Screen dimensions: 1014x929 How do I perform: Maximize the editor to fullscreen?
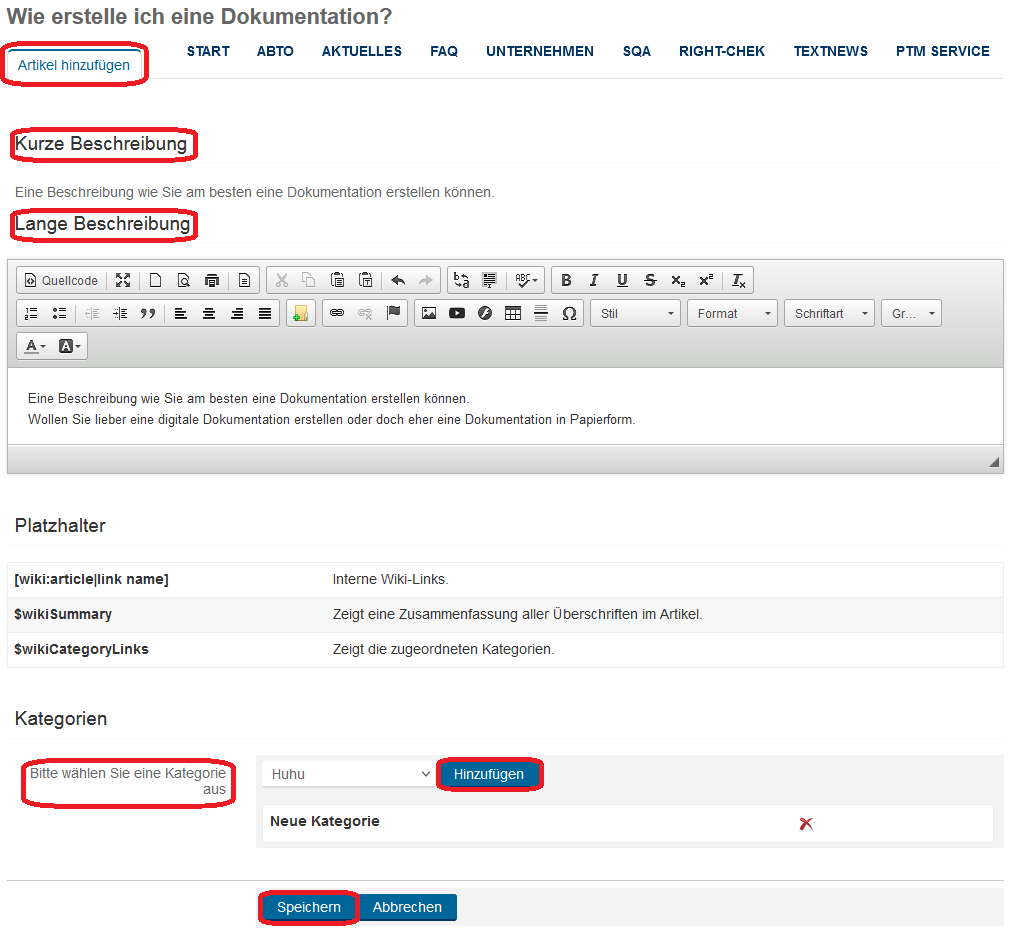[123, 280]
